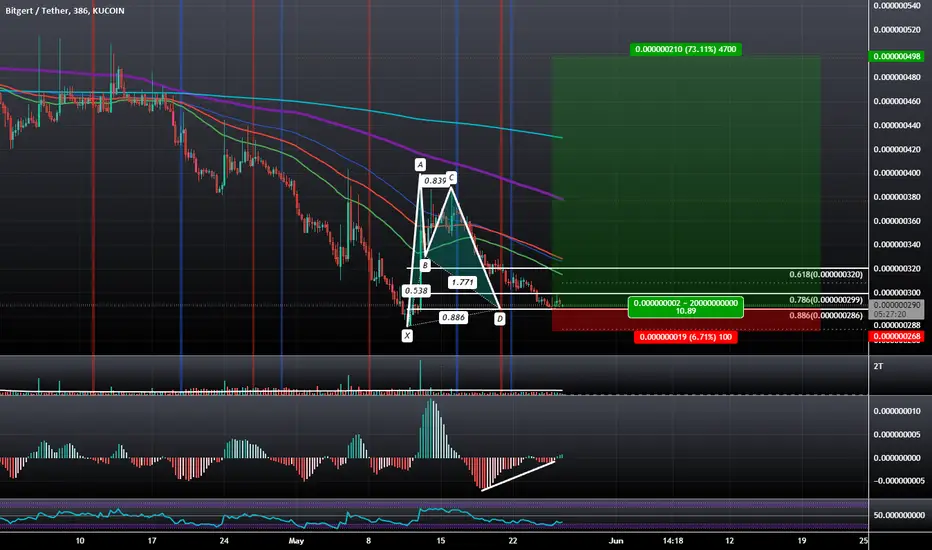Click the 19 date label on time axis
Image resolution: width=932 pixels, height=550 pixels.
tap(801, 540)
